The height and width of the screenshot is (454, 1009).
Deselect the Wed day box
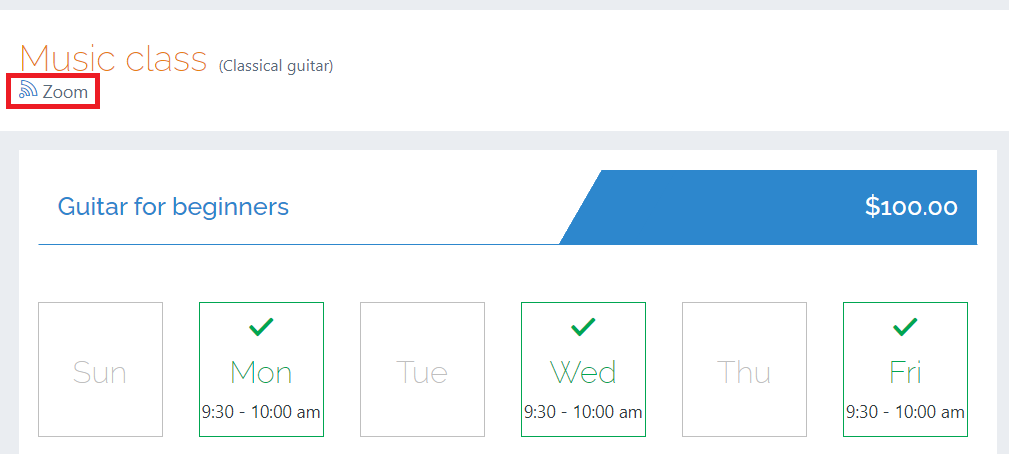click(583, 369)
